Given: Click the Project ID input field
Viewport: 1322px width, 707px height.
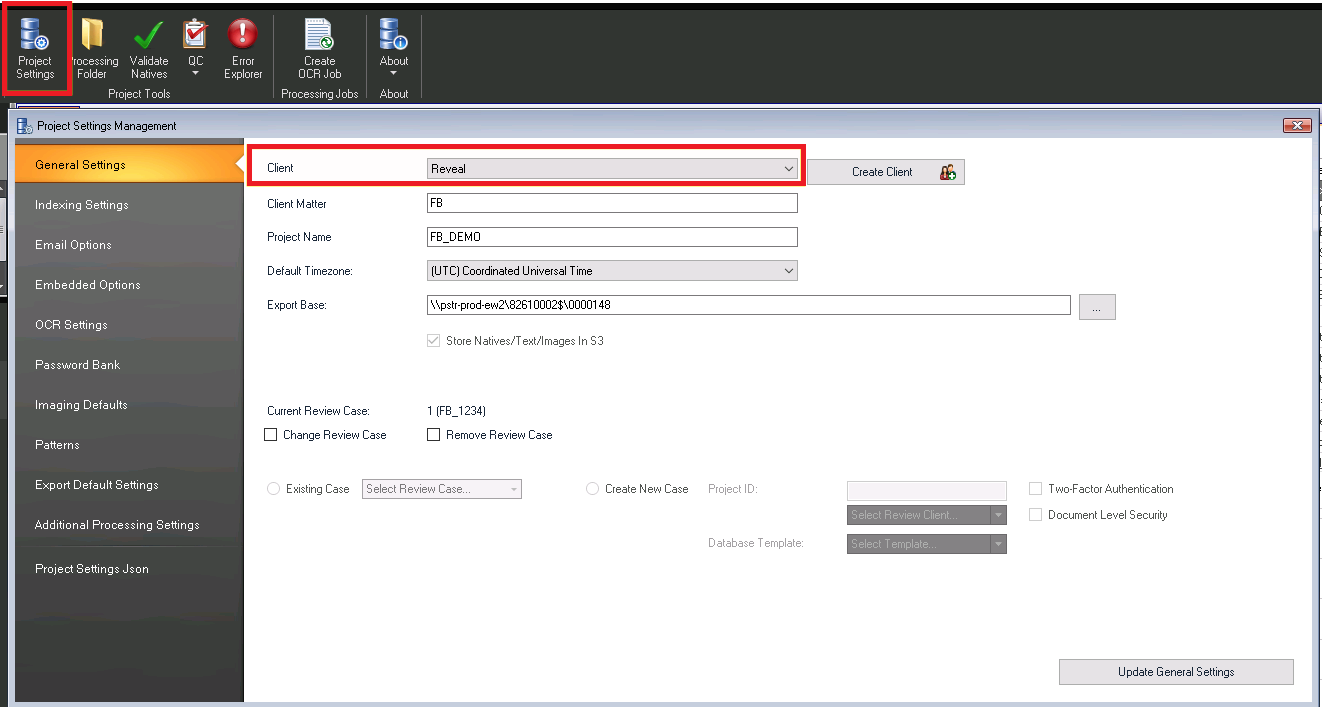Looking at the screenshot, I should [926, 490].
